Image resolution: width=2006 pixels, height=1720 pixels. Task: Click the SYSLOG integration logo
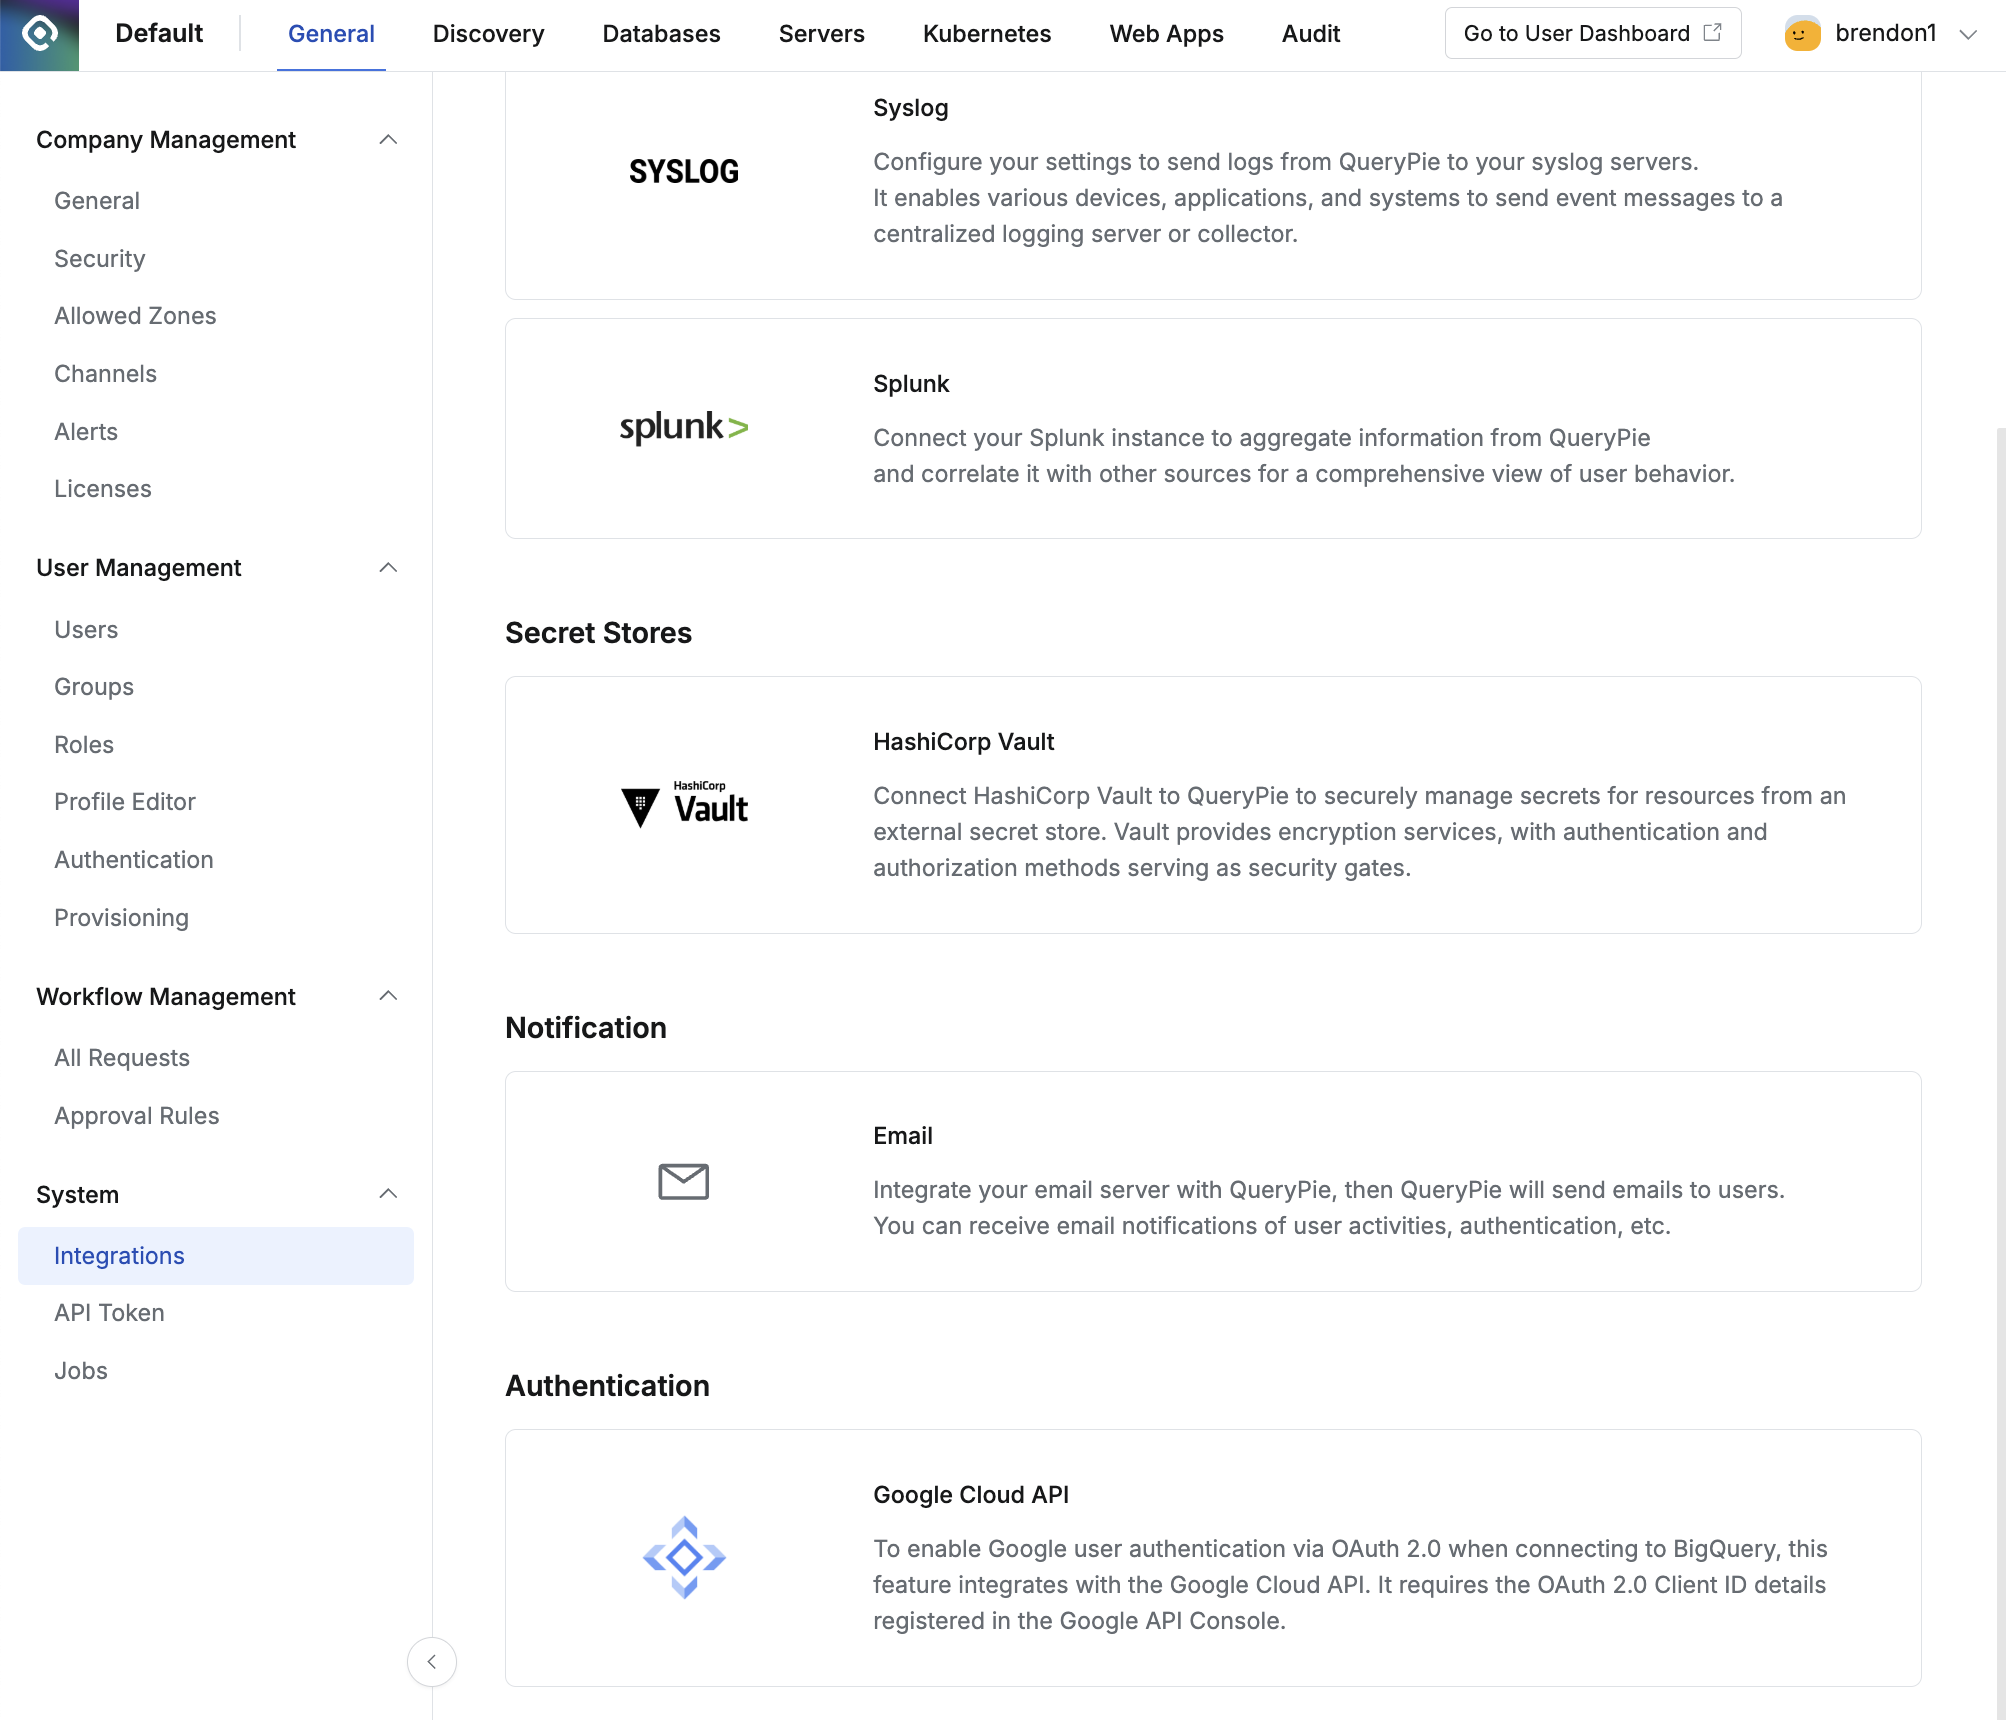click(x=683, y=170)
